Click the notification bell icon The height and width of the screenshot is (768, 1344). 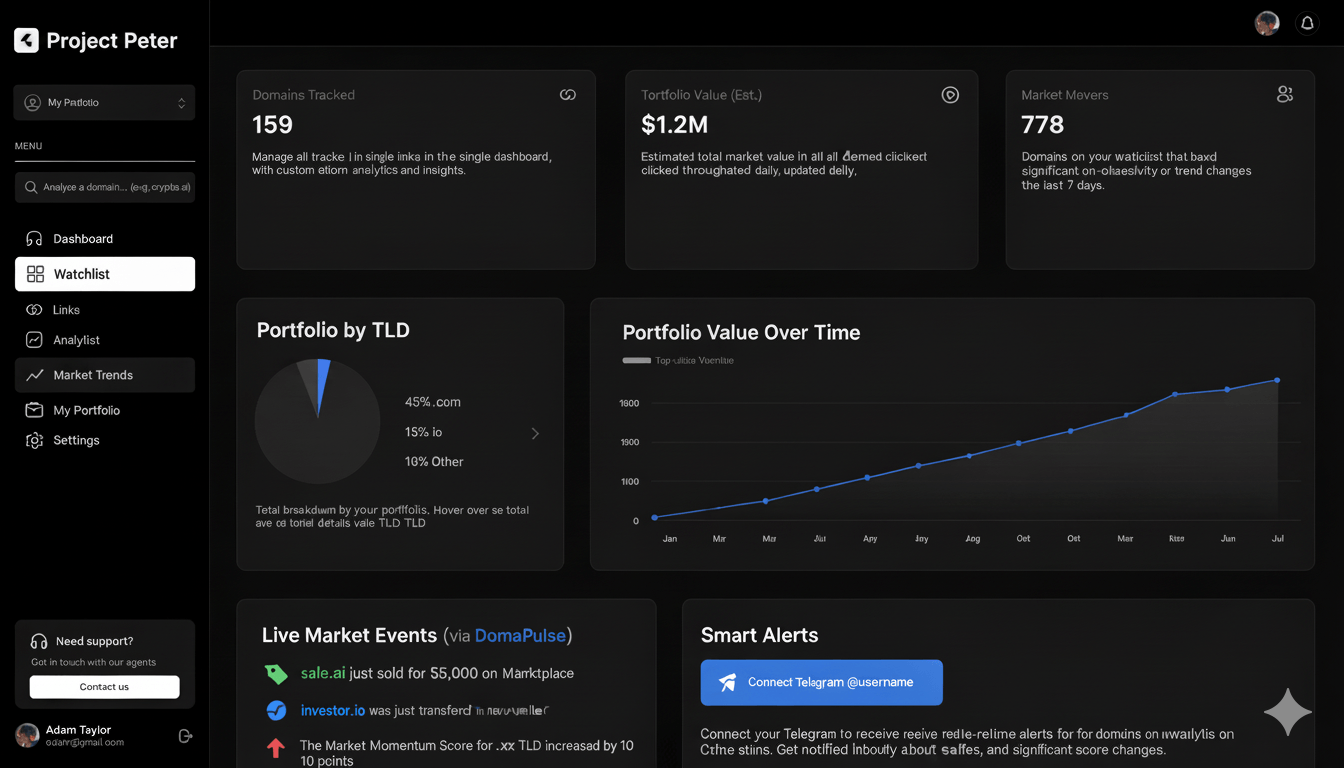1307,24
